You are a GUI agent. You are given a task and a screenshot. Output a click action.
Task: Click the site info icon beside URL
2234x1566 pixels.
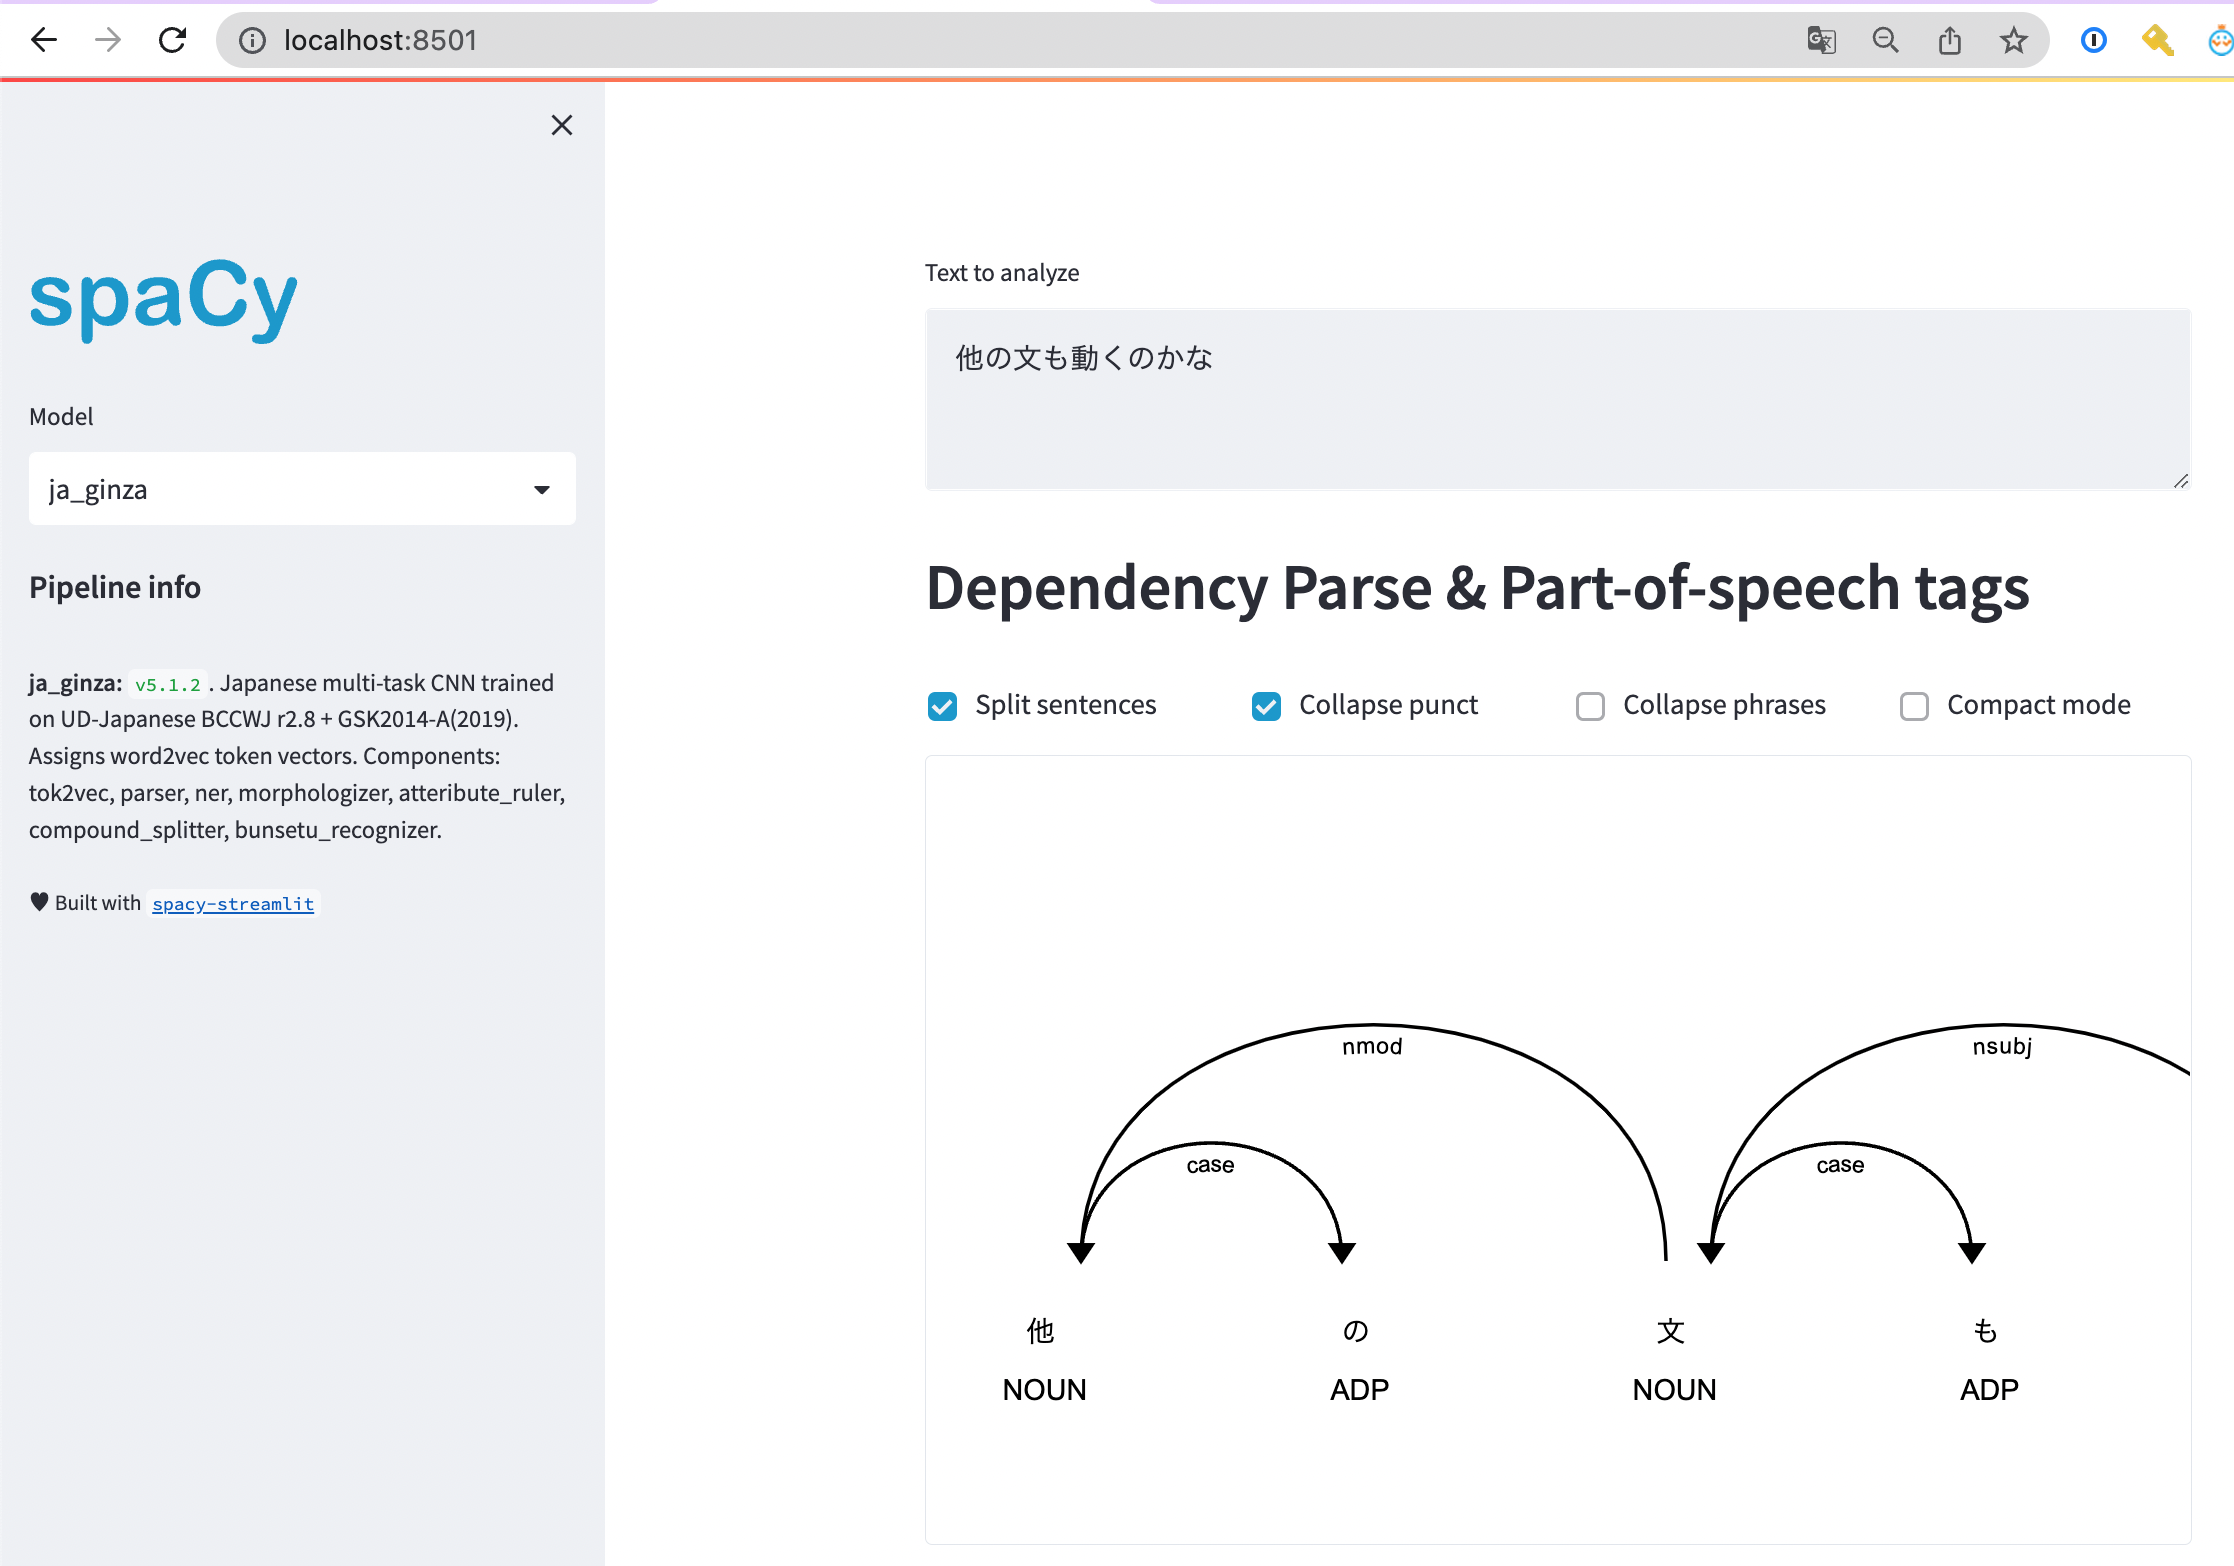pos(252,40)
